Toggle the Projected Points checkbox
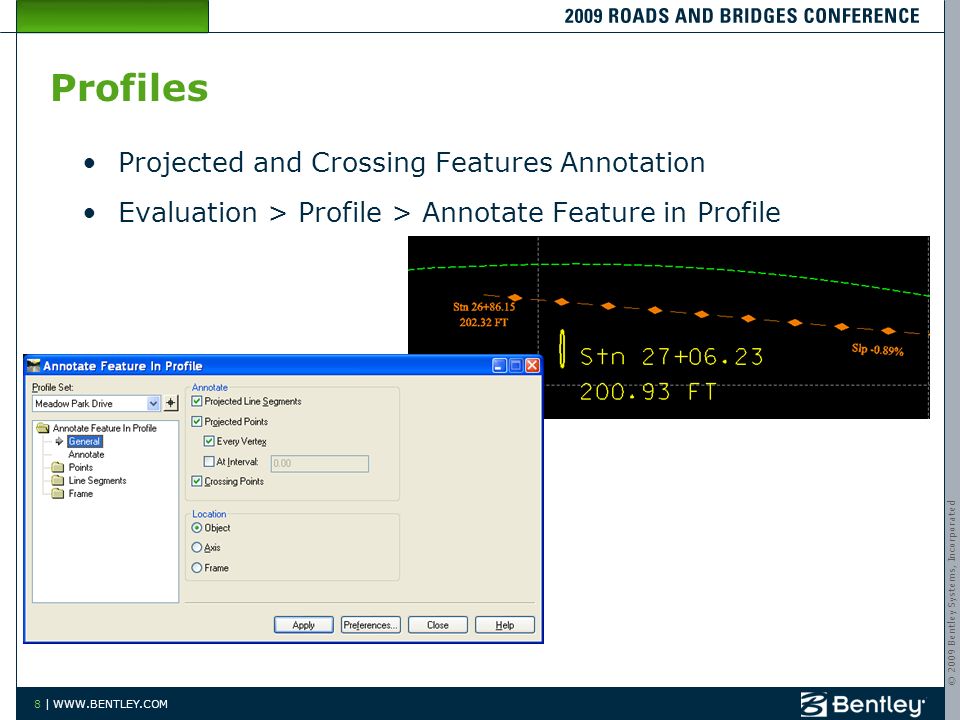Screen dimensions: 960x720 [x=197, y=422]
